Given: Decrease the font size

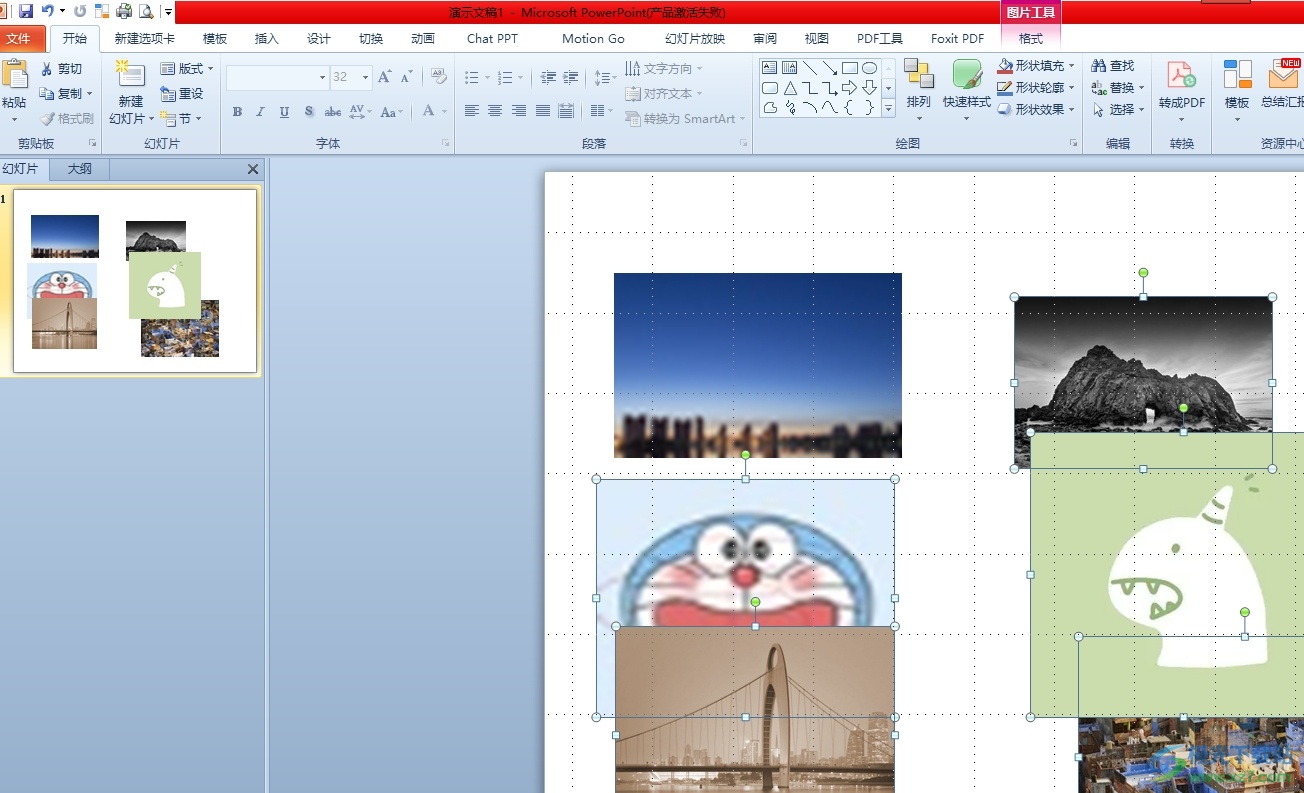Looking at the screenshot, I should click(407, 77).
